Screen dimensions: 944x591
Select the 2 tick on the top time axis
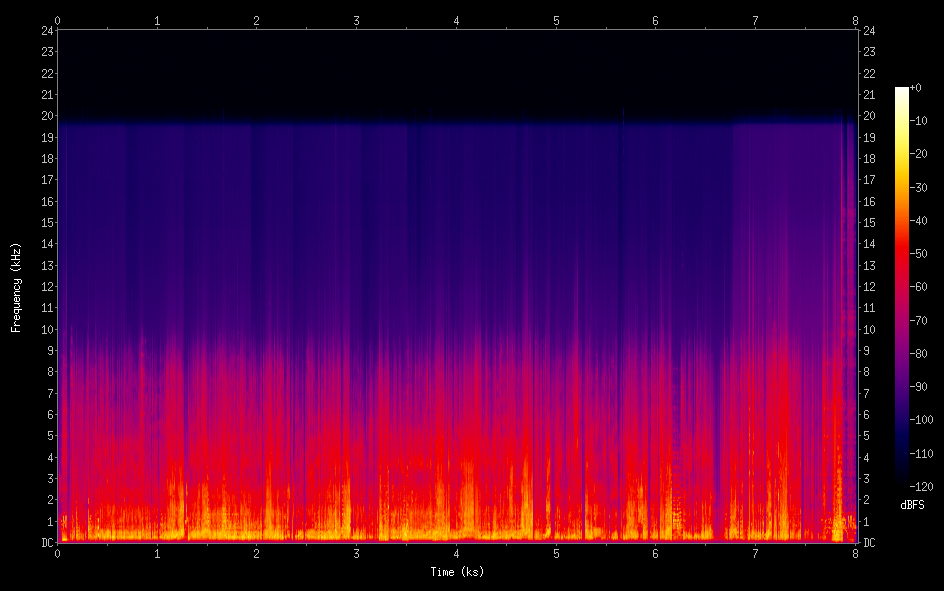click(257, 19)
